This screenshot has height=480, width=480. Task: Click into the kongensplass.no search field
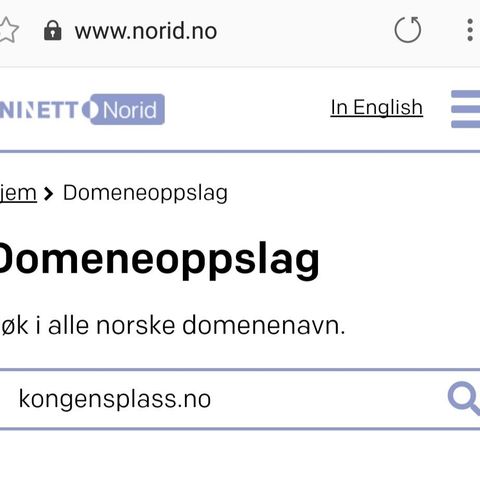pyautogui.click(x=223, y=399)
